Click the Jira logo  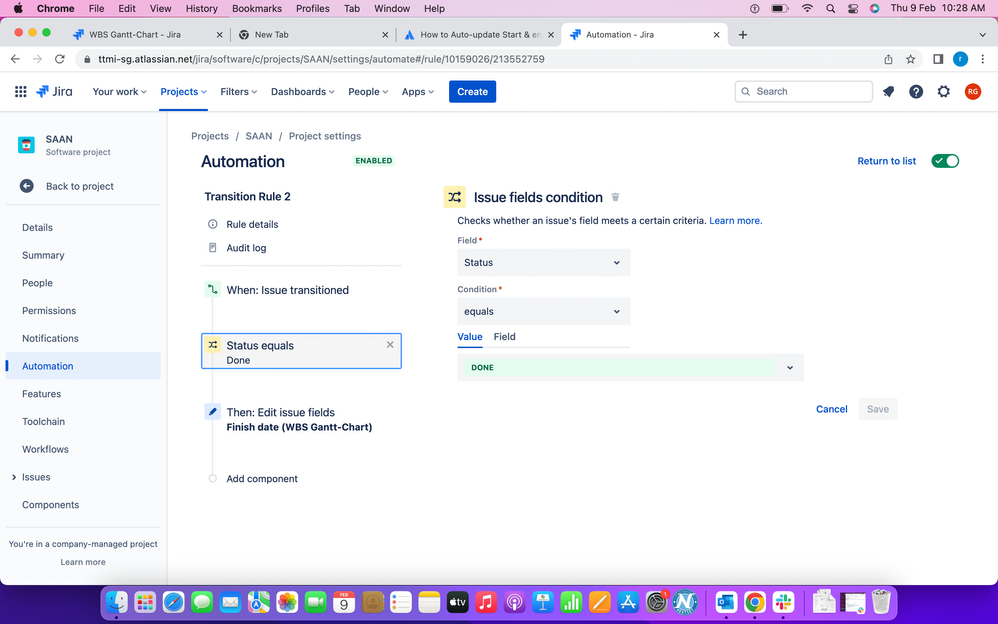tap(54, 92)
